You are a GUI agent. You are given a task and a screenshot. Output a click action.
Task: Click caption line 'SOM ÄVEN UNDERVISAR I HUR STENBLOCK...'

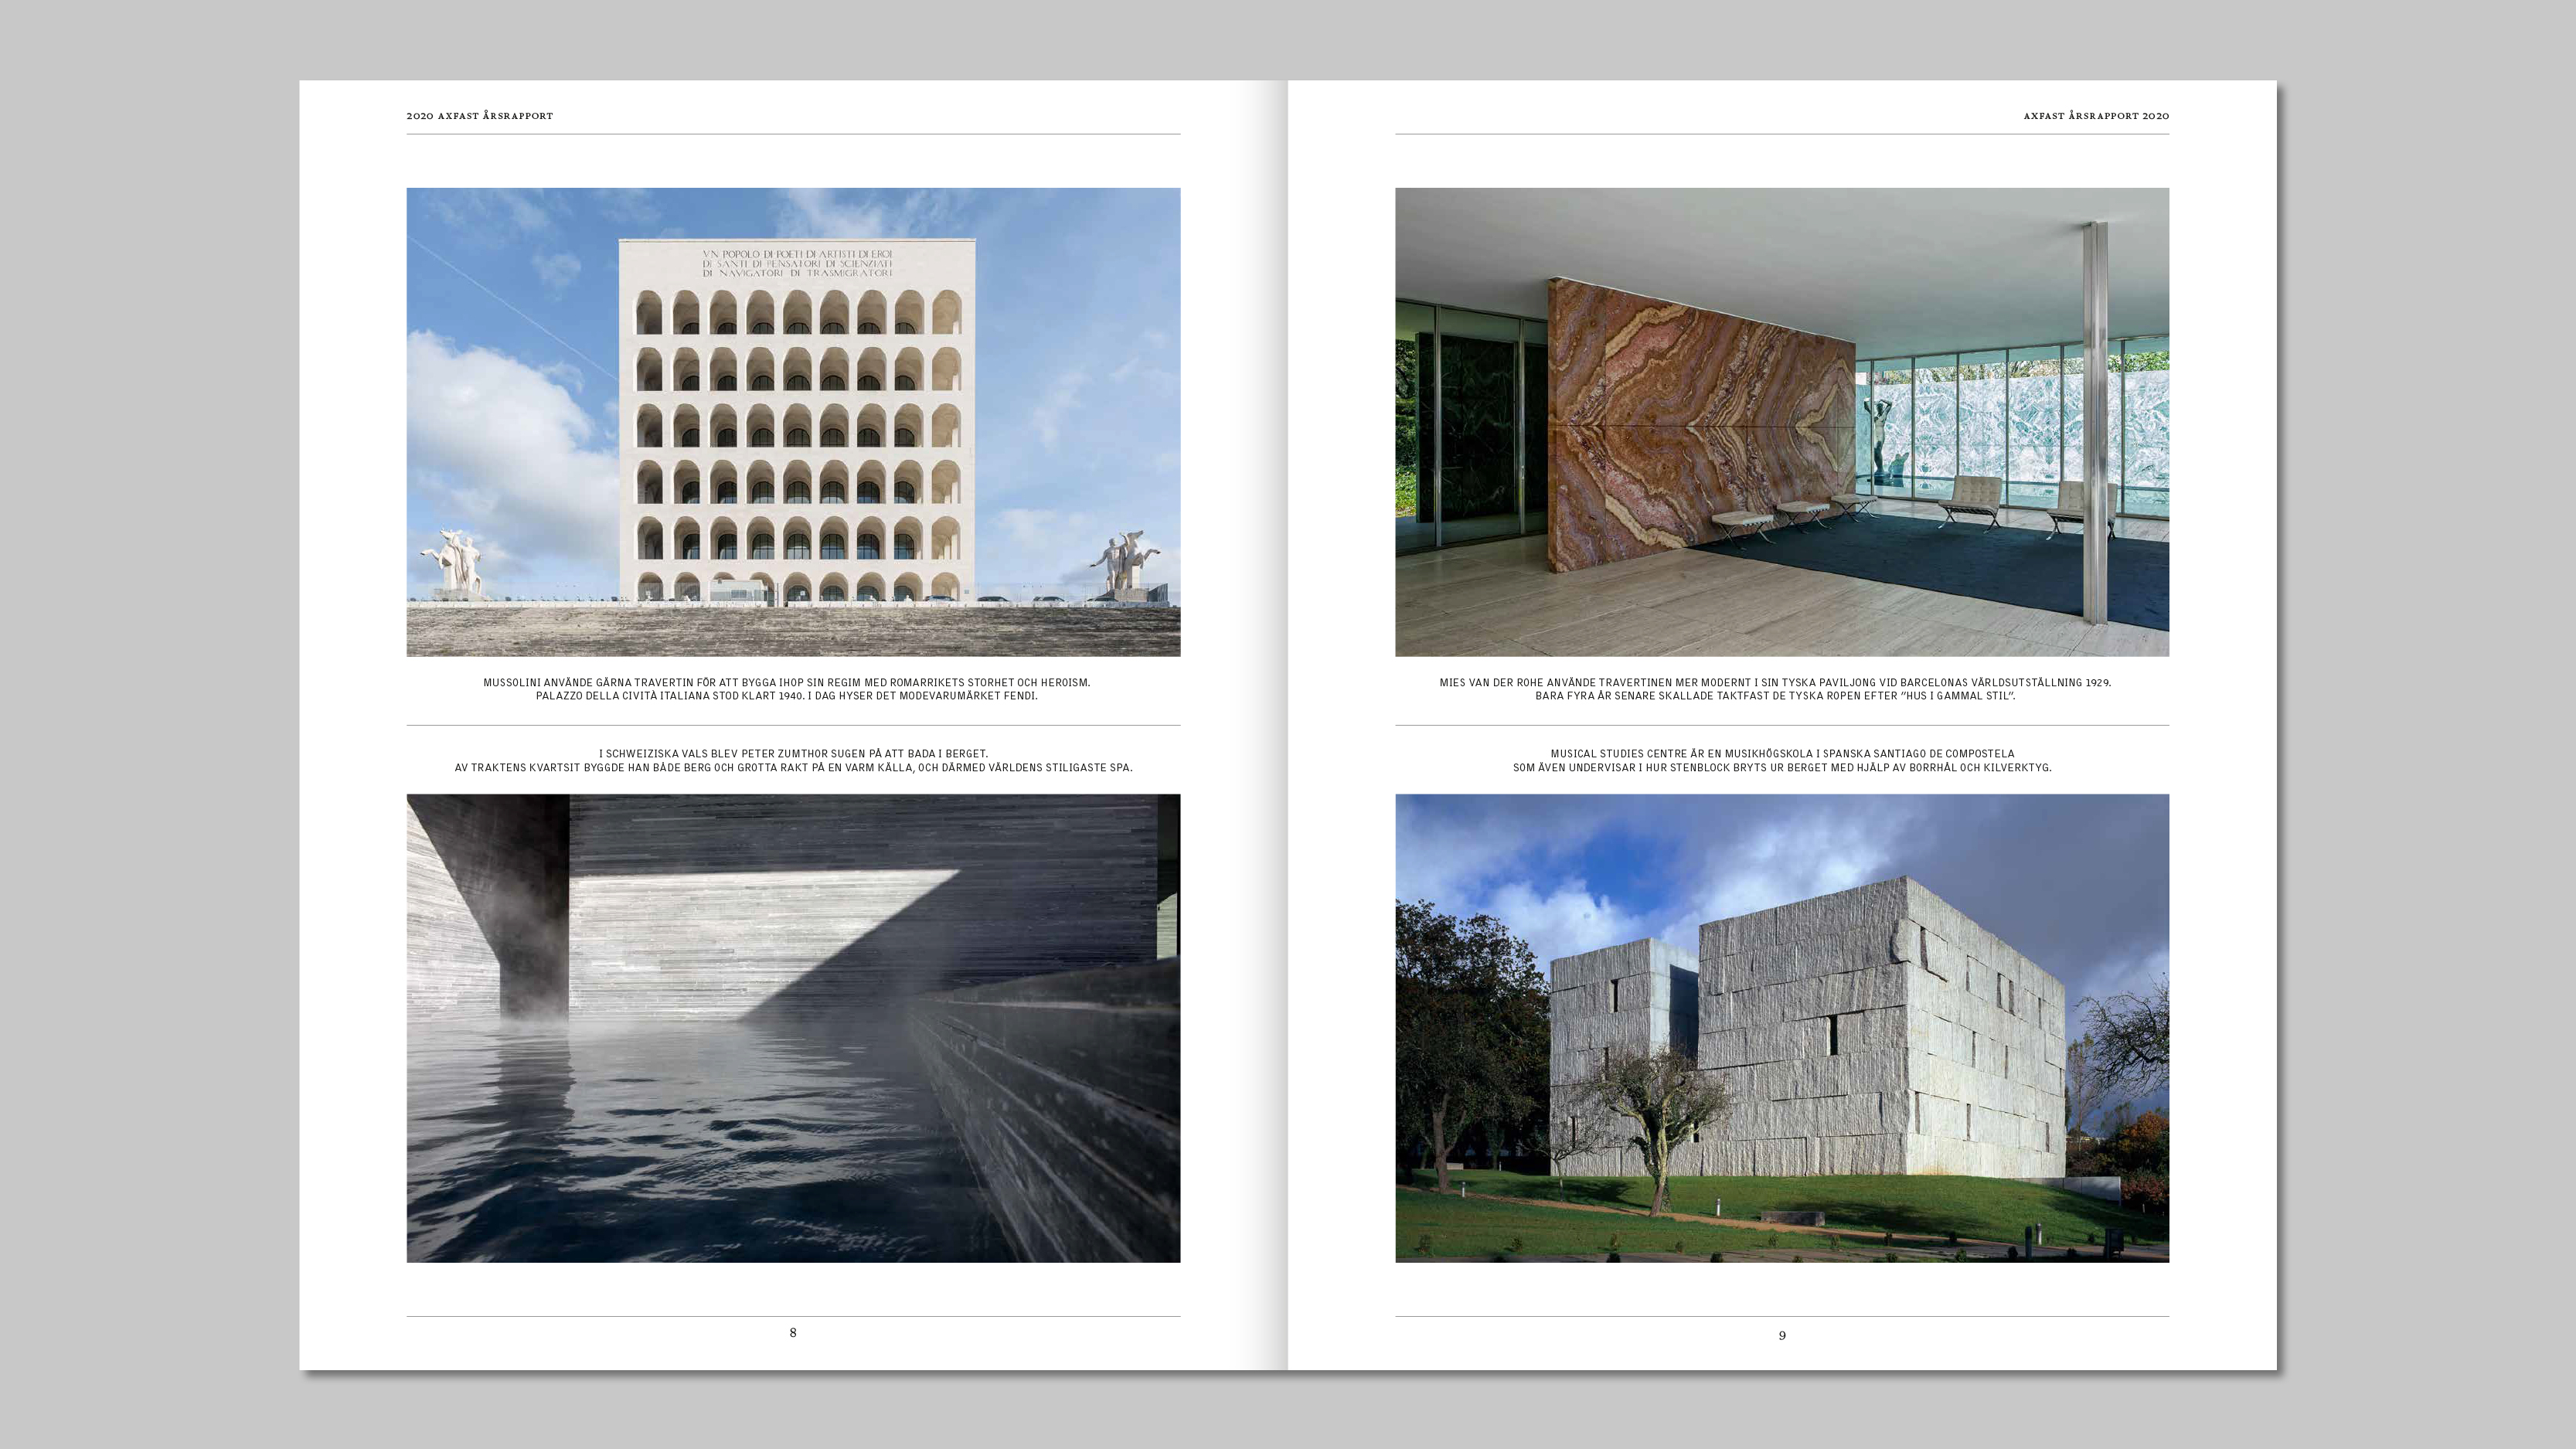pyautogui.click(x=1782, y=768)
